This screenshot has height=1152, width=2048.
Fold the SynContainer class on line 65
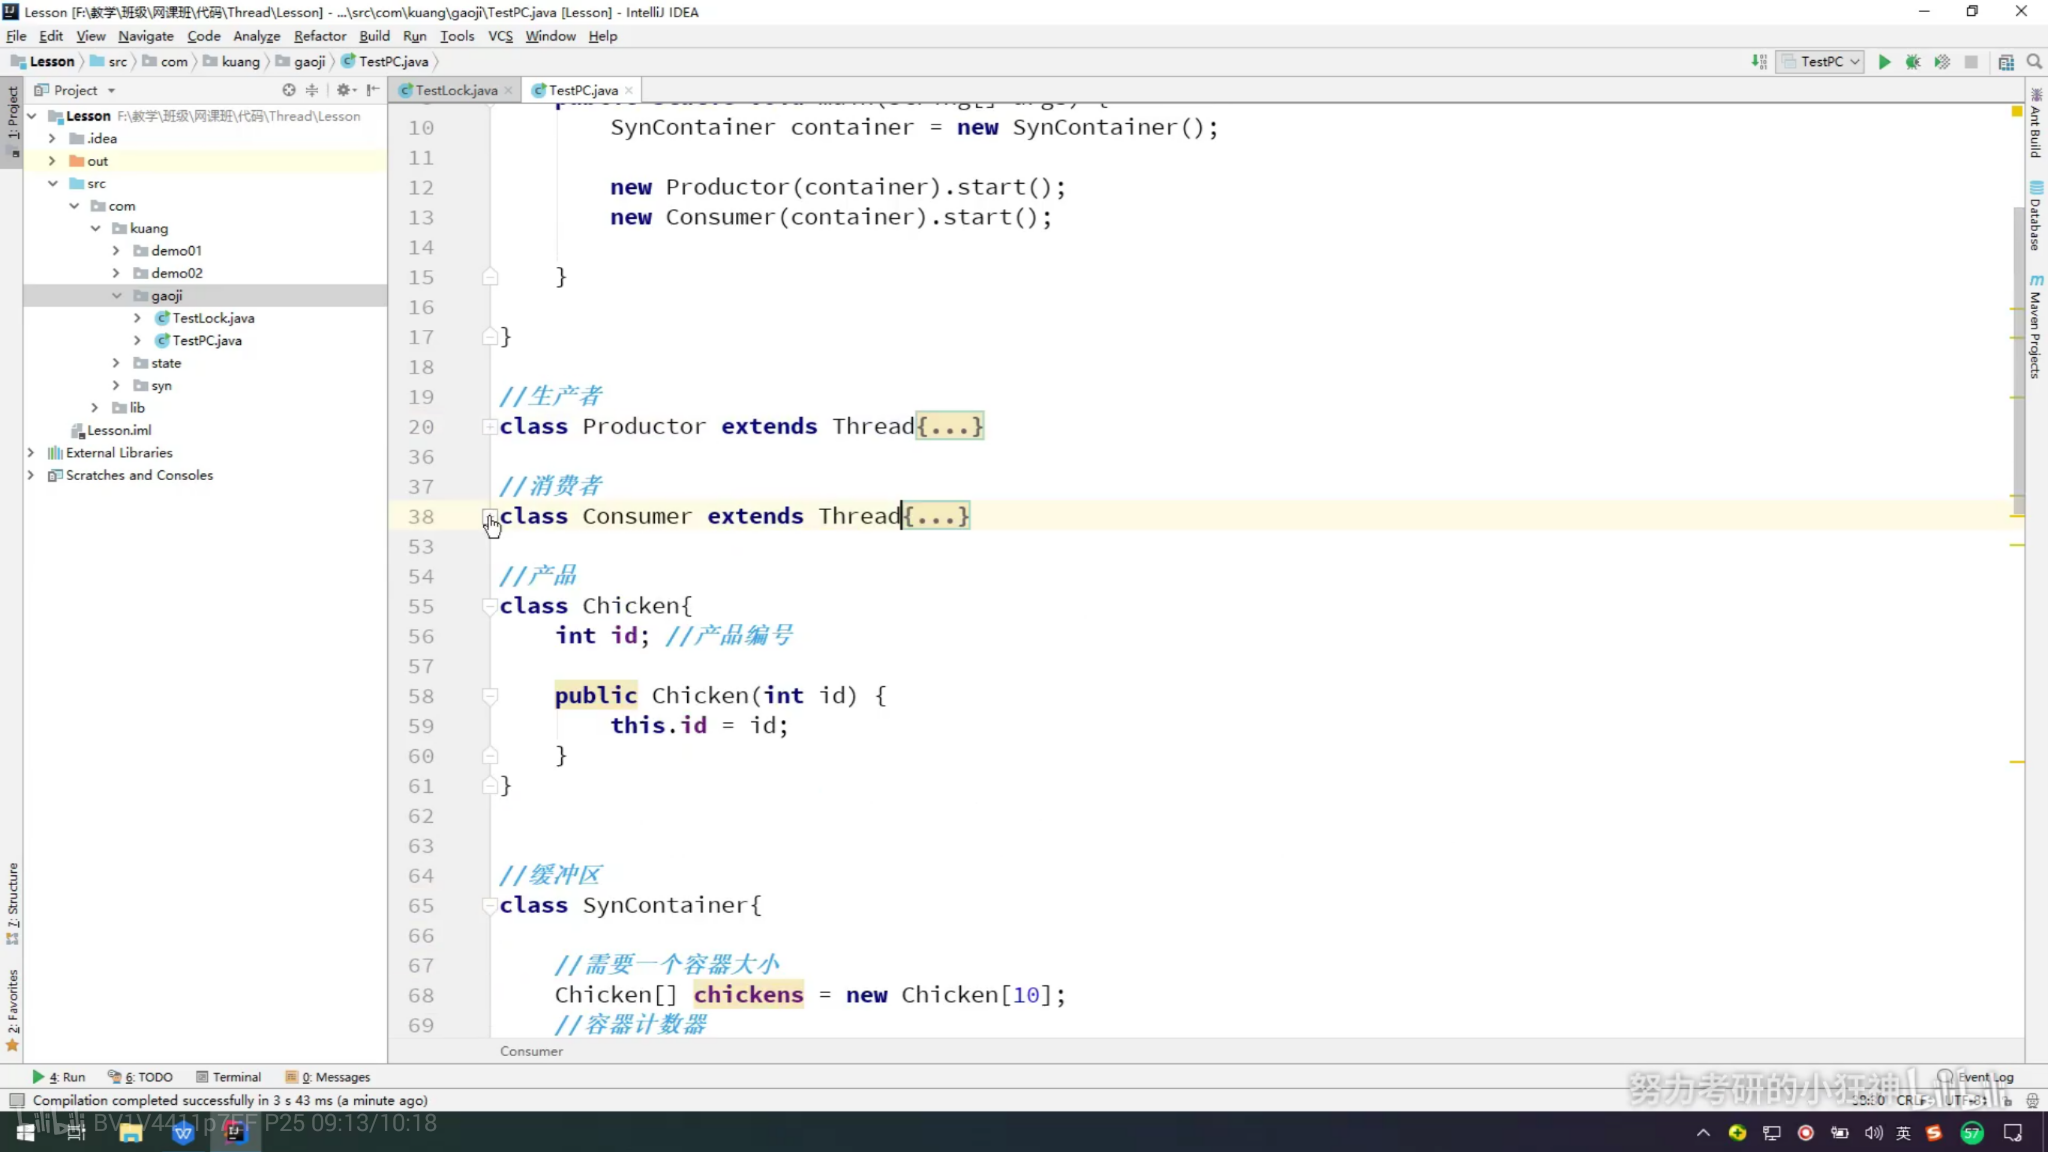tap(490, 906)
